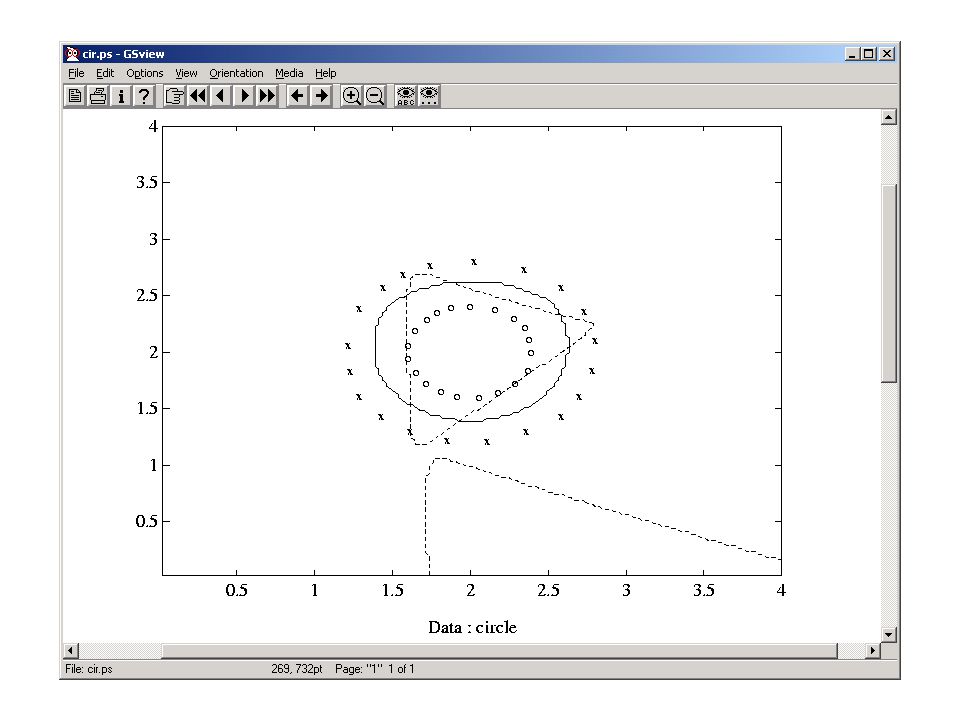
Task: Click the Go forward arrow icon
Action: pos(321,96)
